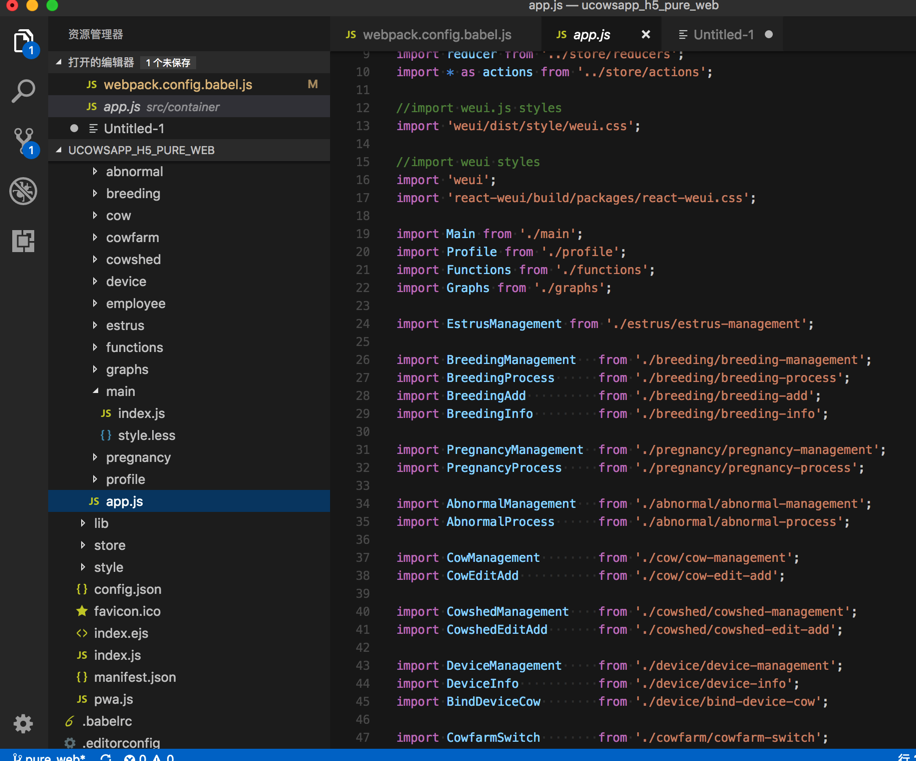Open the Debug view icon
The width and height of the screenshot is (916, 761).
tap(23, 191)
